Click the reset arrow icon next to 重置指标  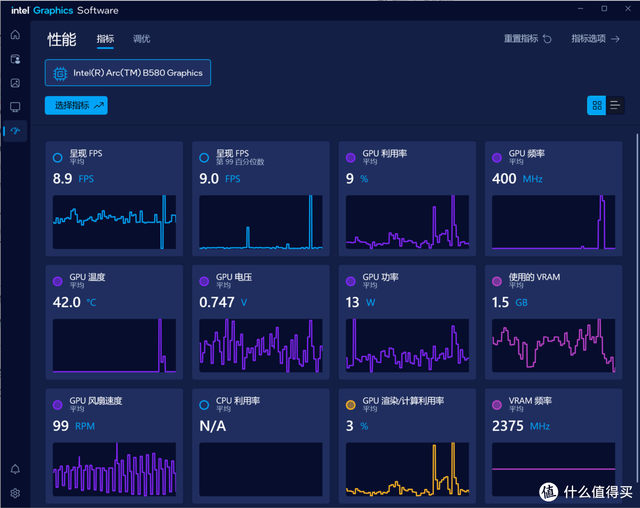[x=547, y=39]
